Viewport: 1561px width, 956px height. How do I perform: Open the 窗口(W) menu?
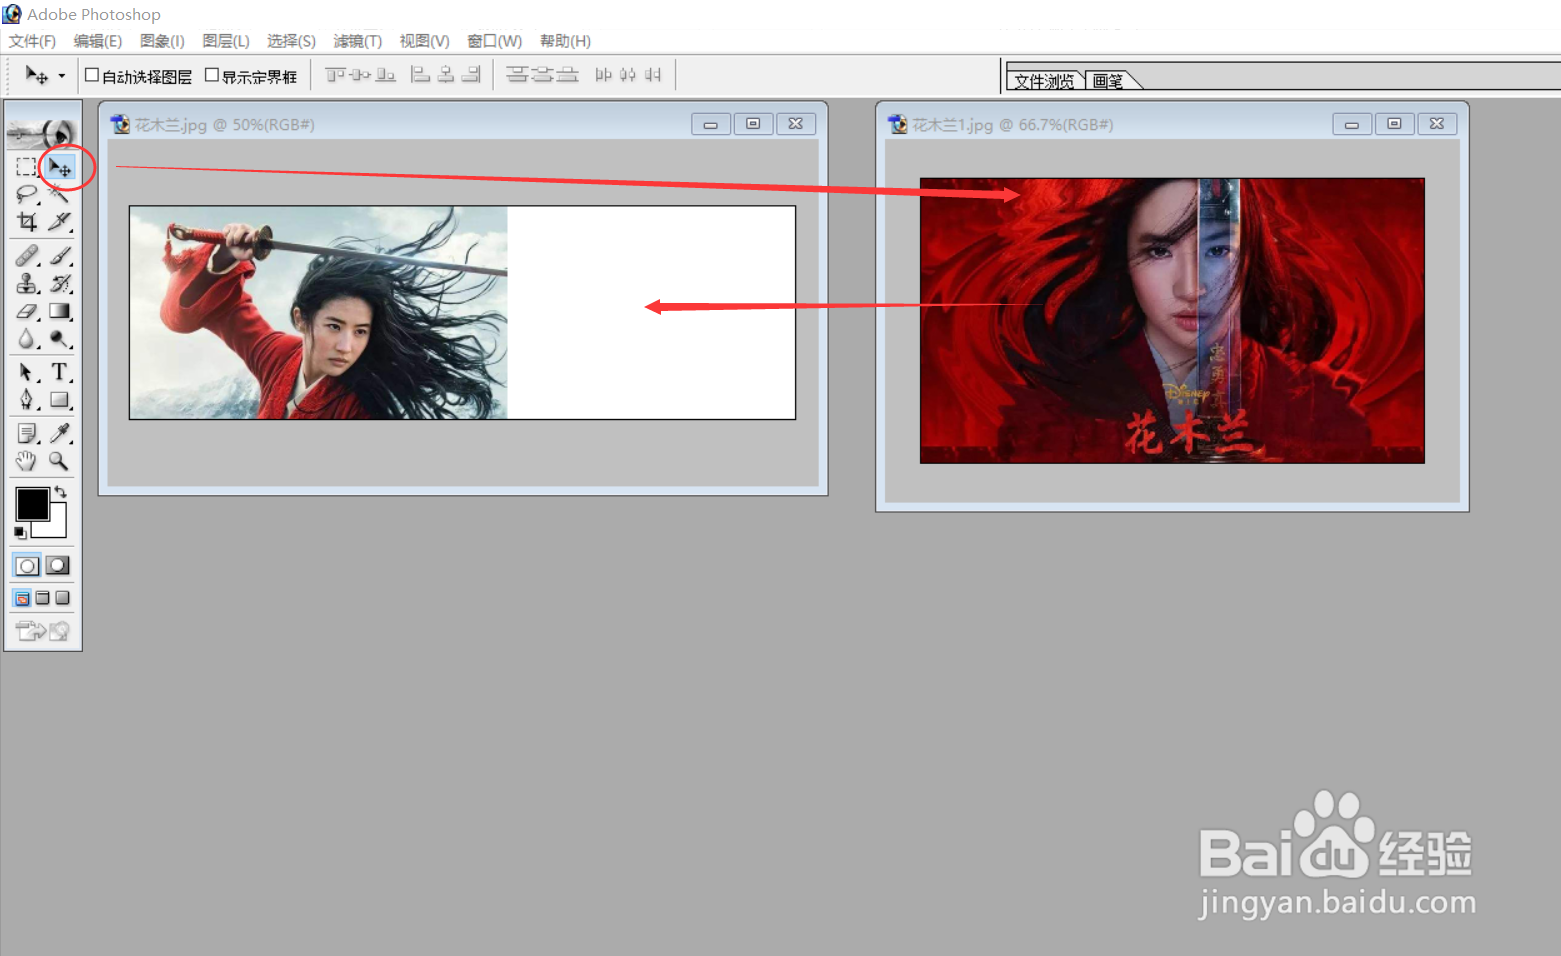tap(495, 41)
